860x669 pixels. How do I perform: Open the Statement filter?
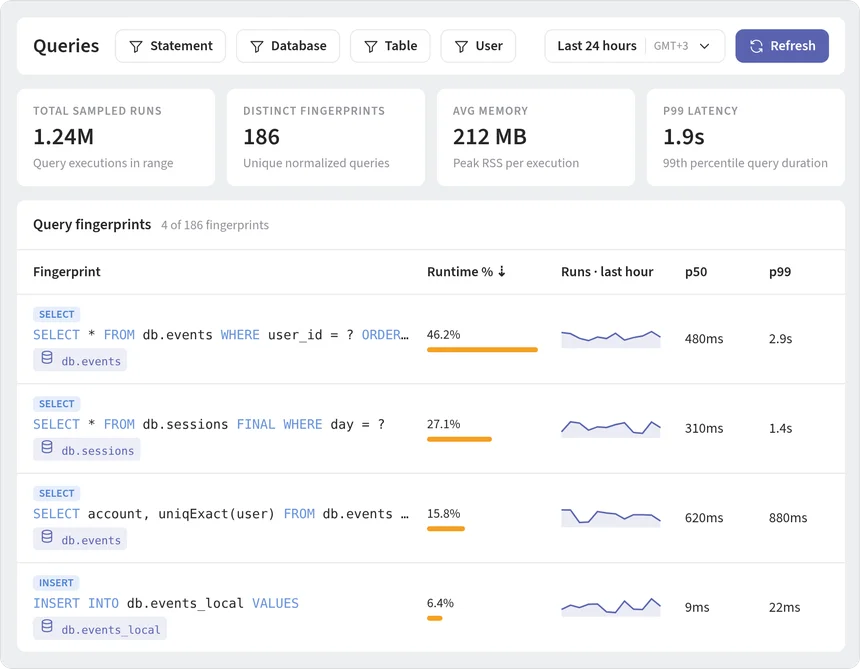pyautogui.click(x=171, y=46)
